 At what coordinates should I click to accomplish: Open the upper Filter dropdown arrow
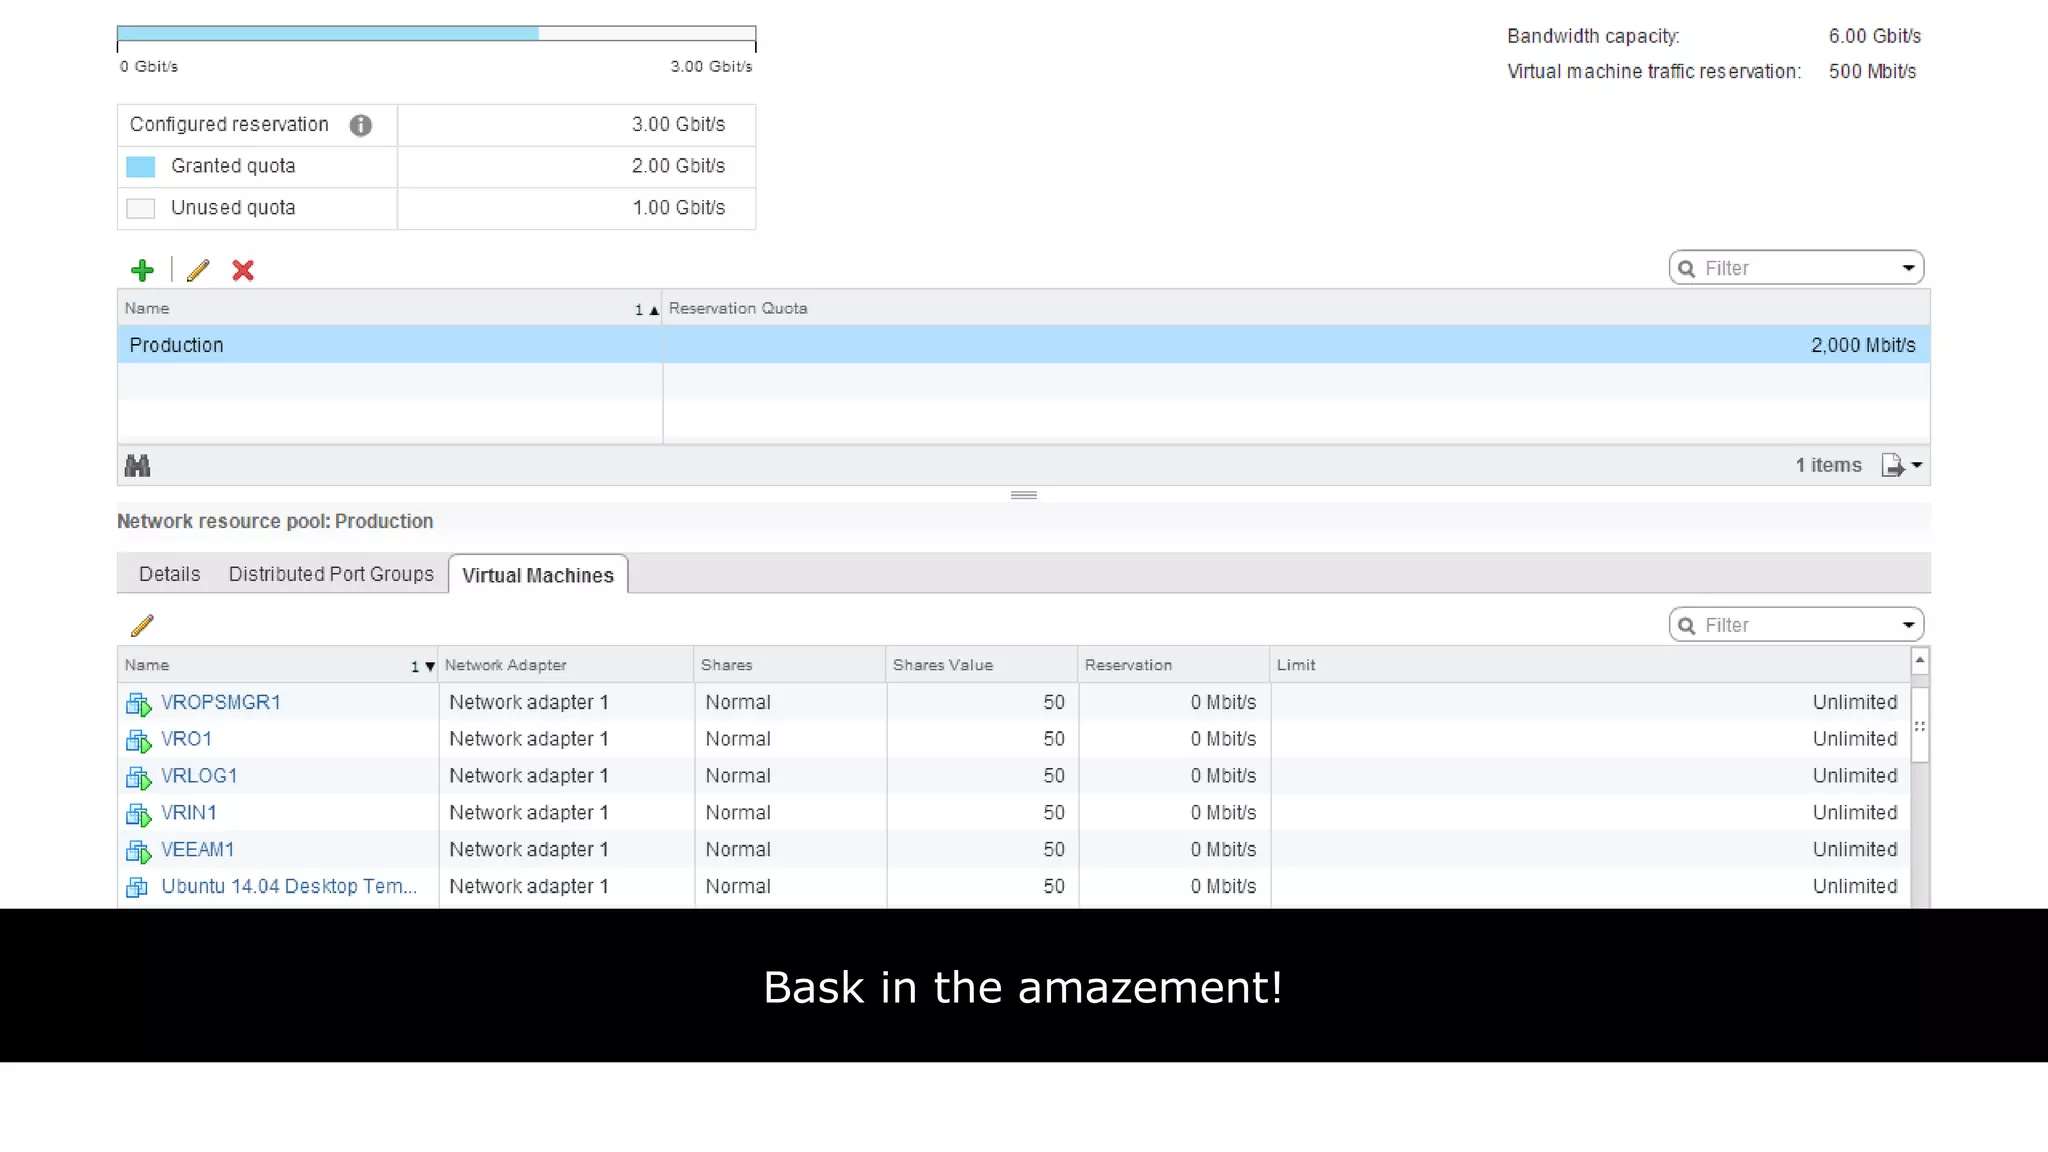(1908, 268)
